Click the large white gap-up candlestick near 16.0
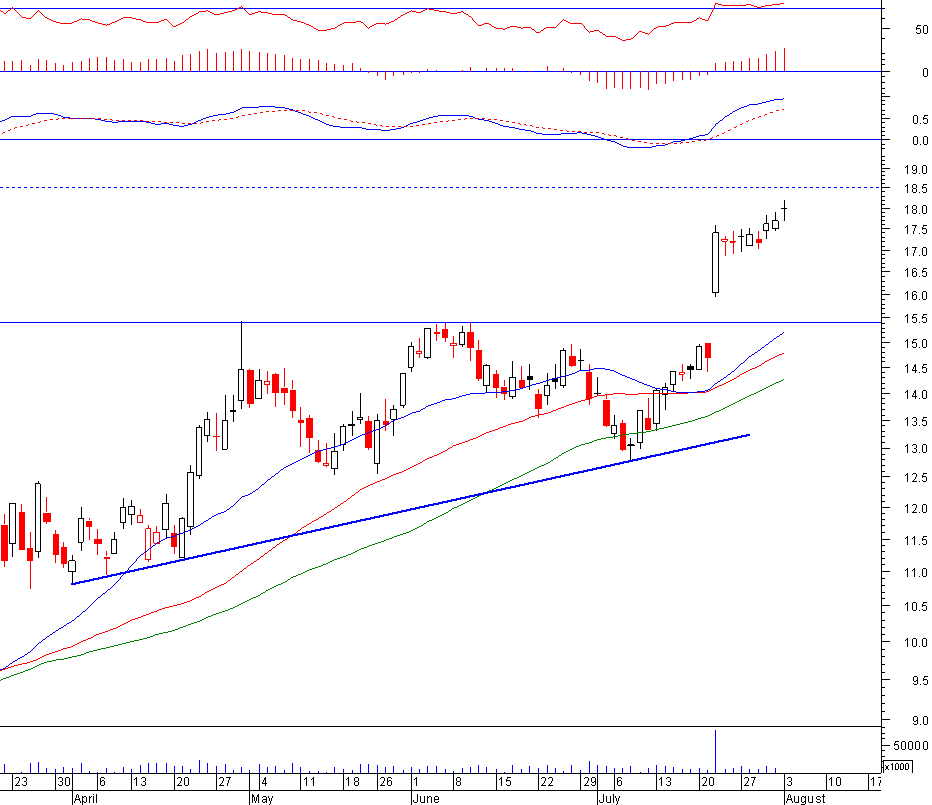Image resolution: width=932 pixels, height=805 pixels. [715, 262]
